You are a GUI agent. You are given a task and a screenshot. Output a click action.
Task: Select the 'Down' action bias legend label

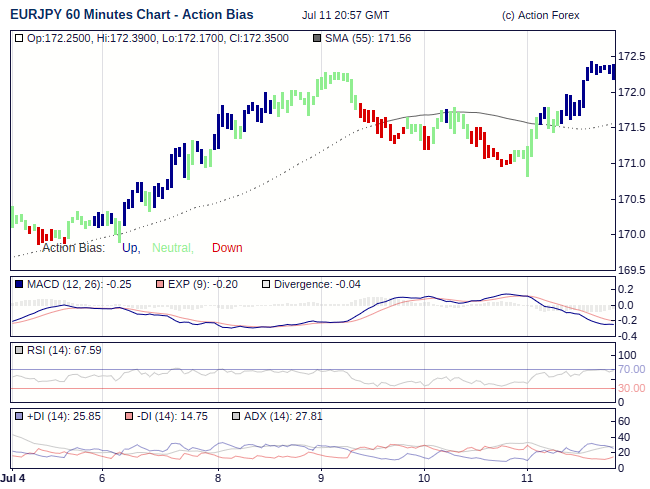[227, 248]
